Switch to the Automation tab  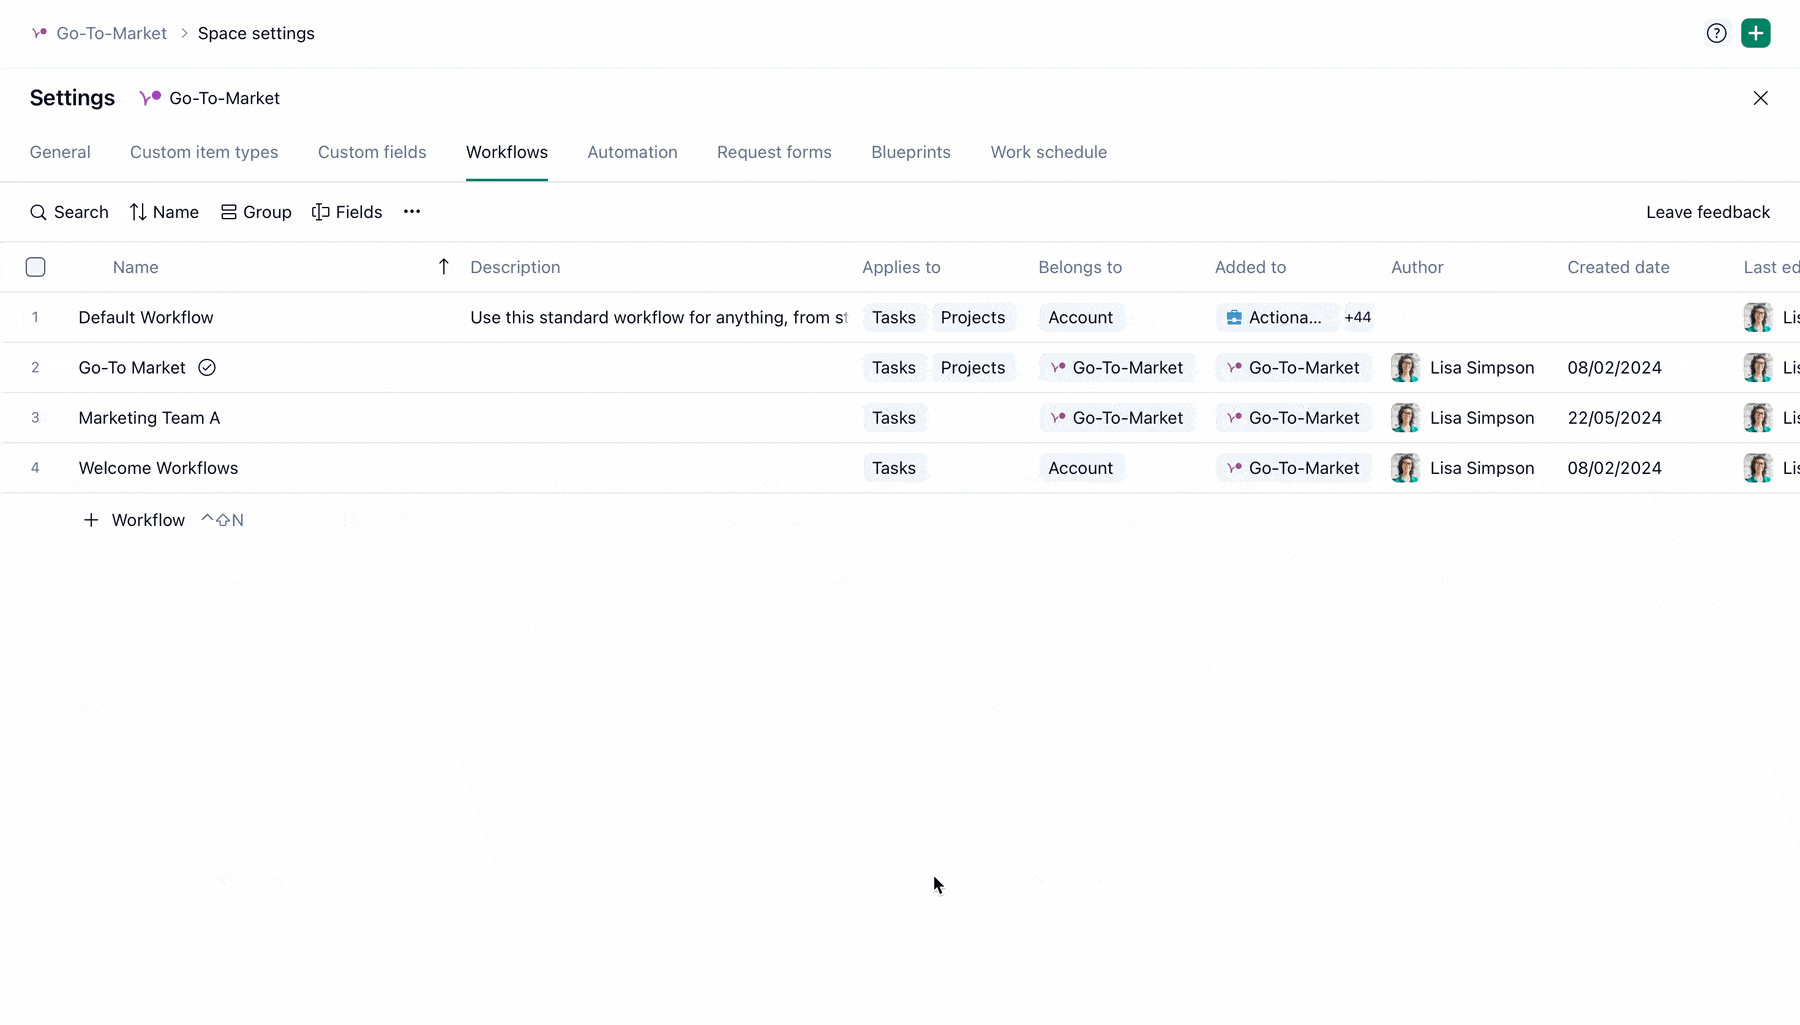point(632,152)
